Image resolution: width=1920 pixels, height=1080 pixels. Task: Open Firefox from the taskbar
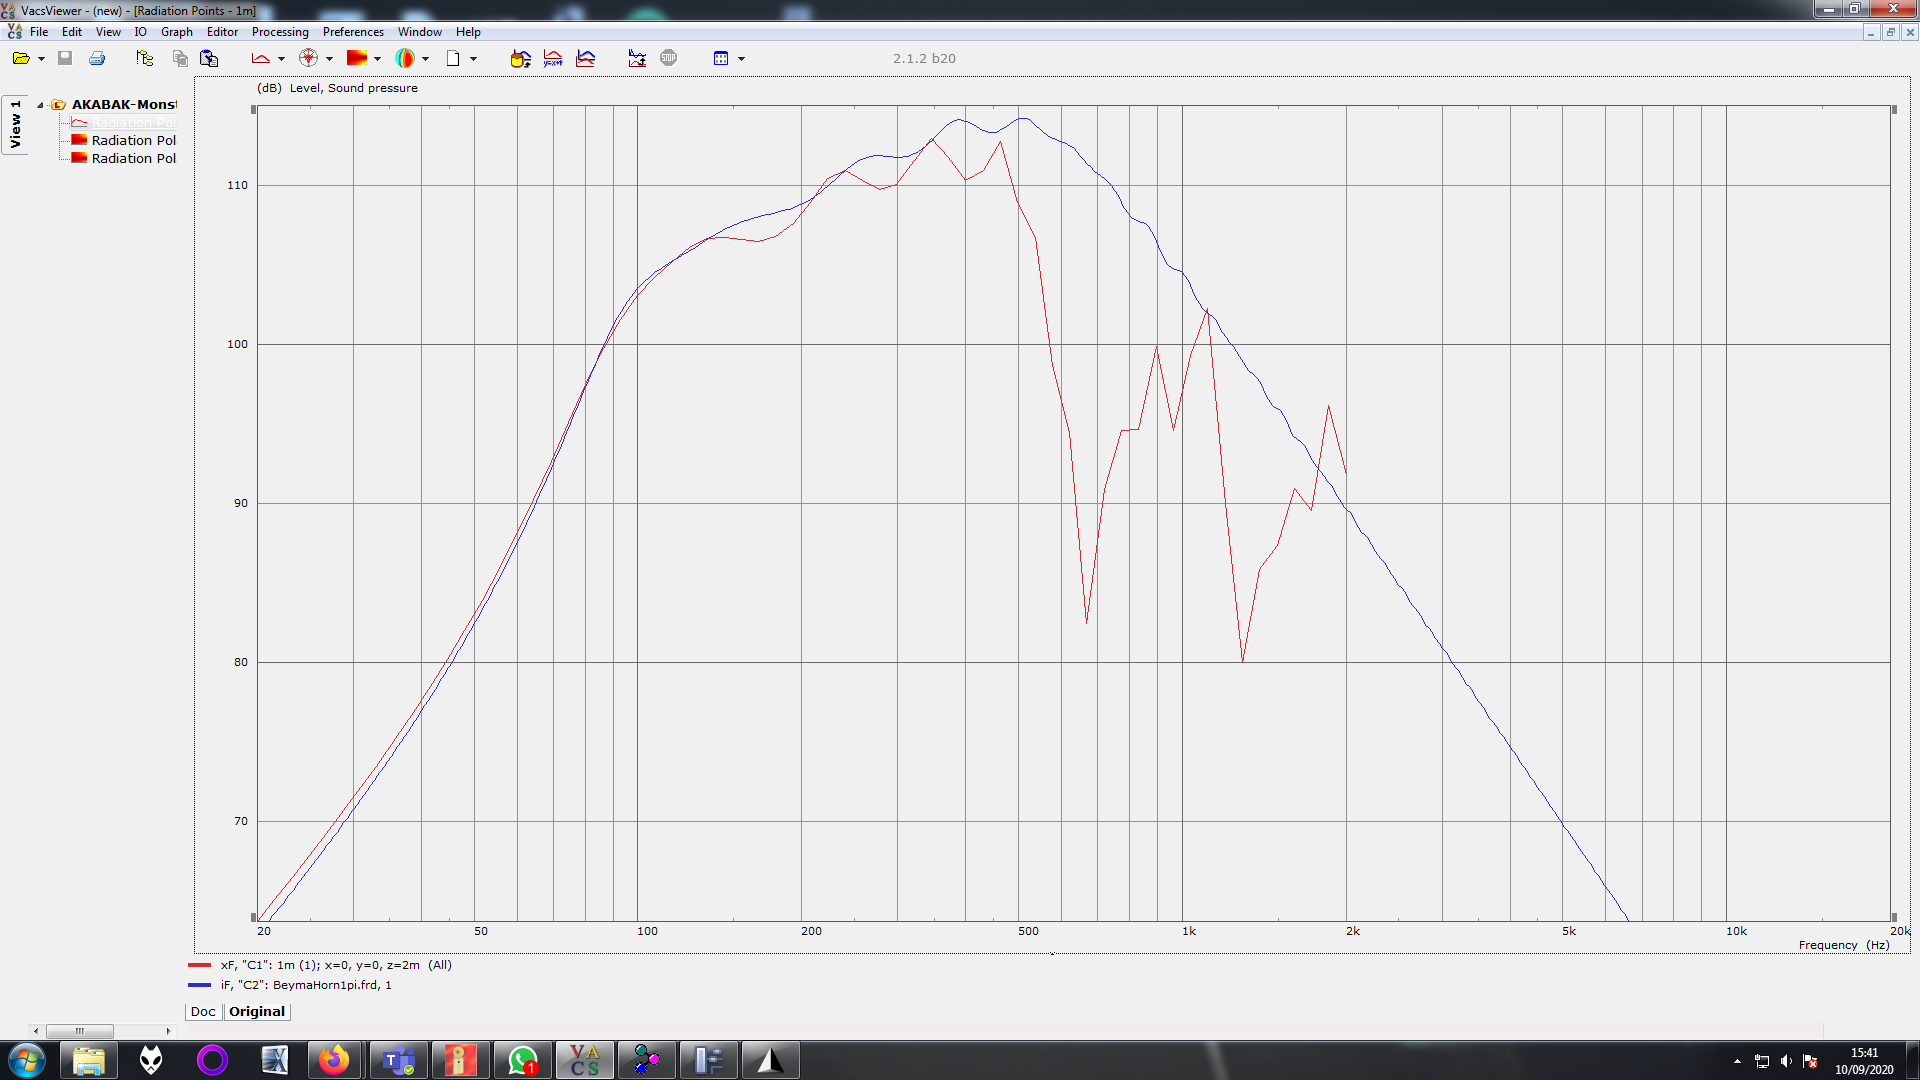[x=334, y=1060]
